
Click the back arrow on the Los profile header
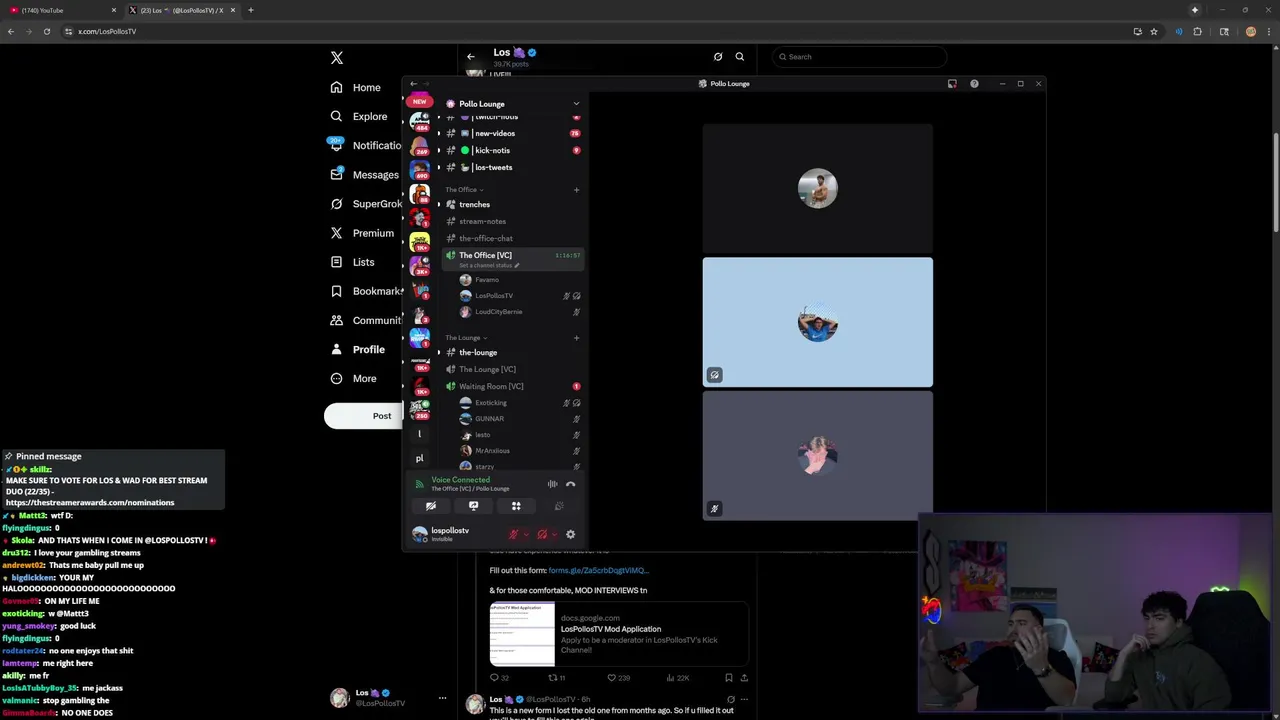[471, 57]
